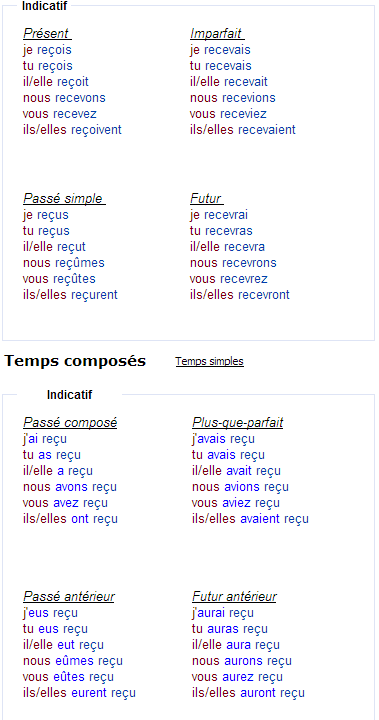The height and width of the screenshot is (720, 379).
Task: Click "vous eûtes reçu" line
Action: tap(68, 677)
